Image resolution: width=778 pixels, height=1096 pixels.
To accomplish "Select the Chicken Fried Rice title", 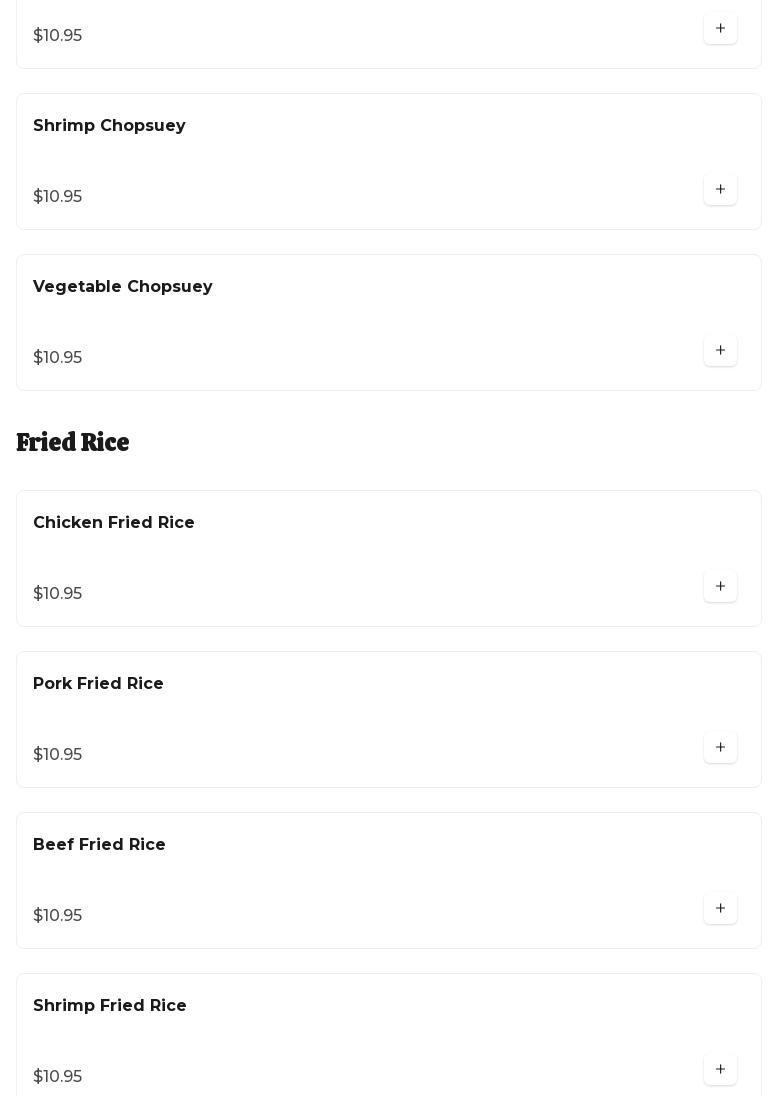I will 113,523.
